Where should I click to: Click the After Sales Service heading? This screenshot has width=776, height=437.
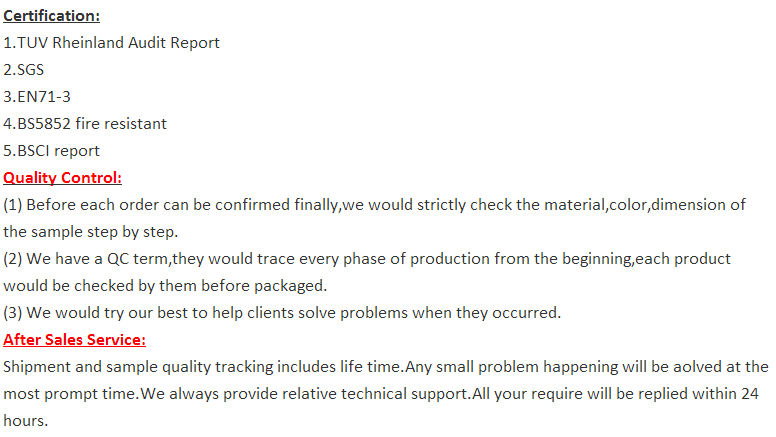74,340
